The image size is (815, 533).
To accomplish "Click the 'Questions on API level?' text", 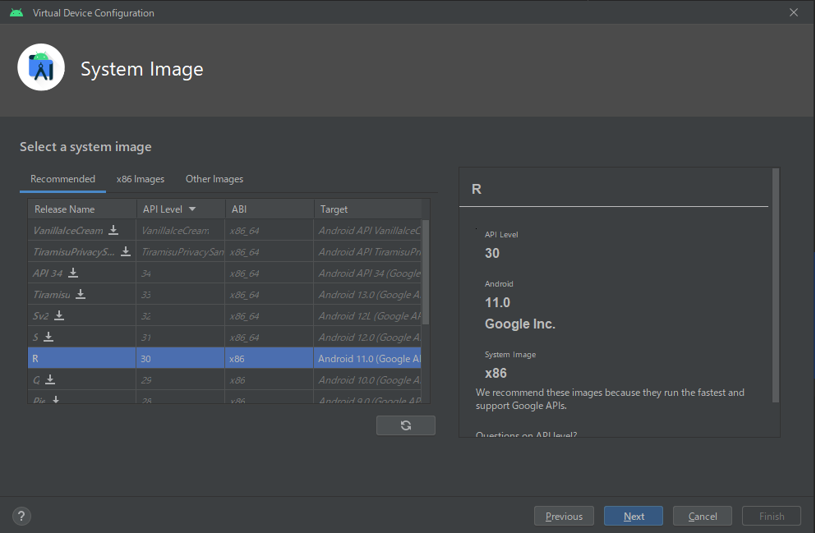I will tap(526, 434).
